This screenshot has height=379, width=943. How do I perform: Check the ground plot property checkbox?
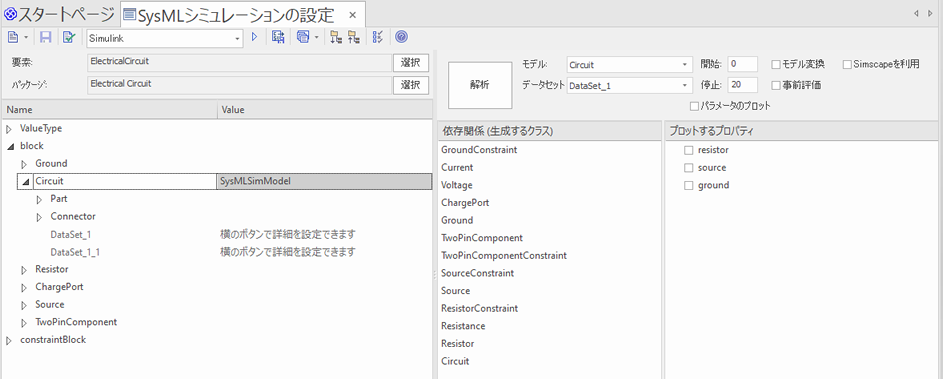689,185
